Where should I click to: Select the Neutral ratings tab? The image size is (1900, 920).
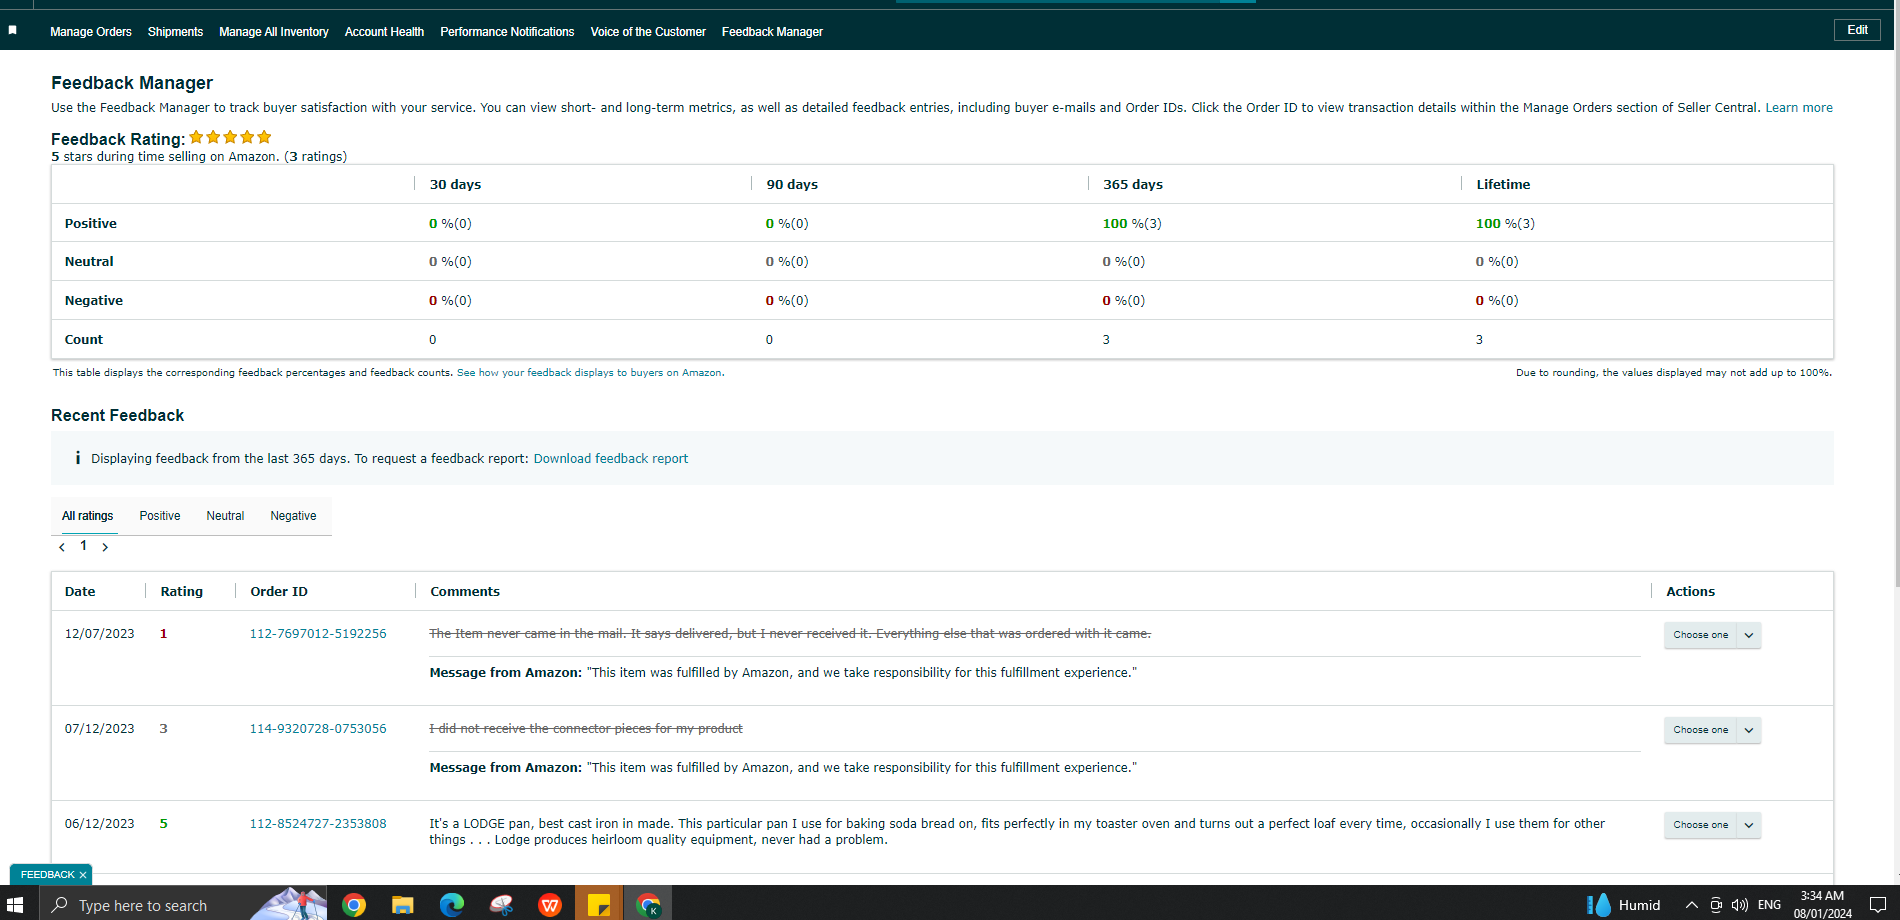tap(225, 516)
